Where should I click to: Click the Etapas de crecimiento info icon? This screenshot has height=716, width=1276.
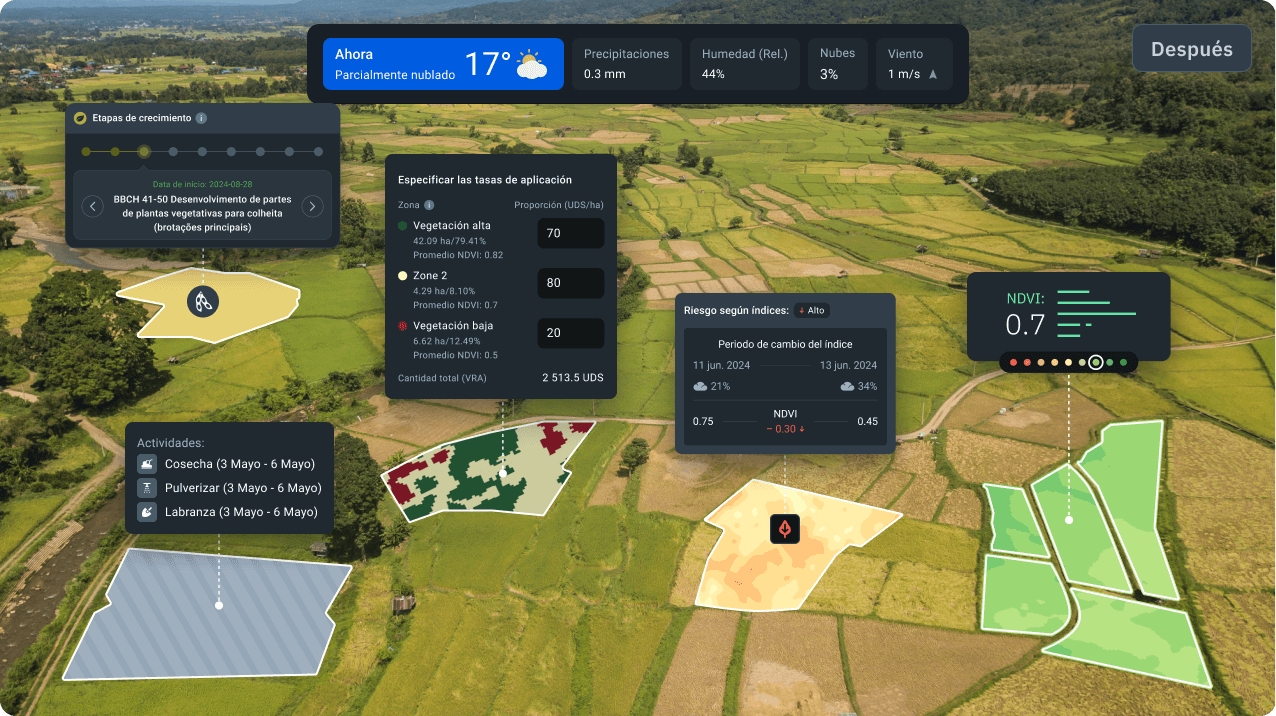(201, 118)
